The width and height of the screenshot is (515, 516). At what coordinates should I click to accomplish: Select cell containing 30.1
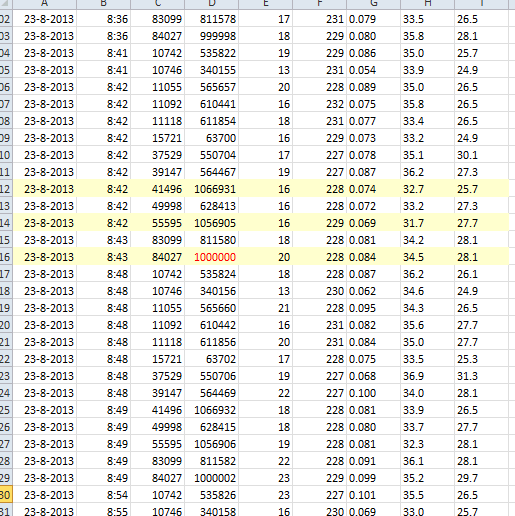point(481,155)
